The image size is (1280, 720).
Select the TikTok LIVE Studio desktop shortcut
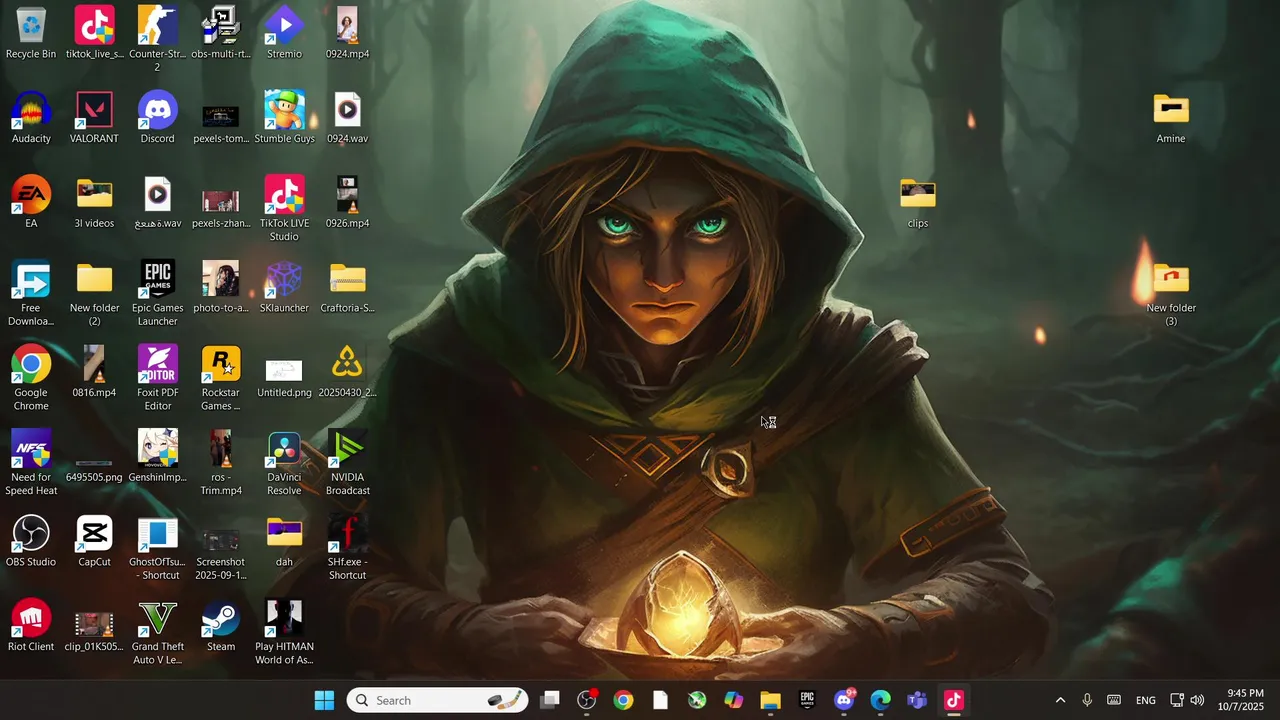click(284, 208)
